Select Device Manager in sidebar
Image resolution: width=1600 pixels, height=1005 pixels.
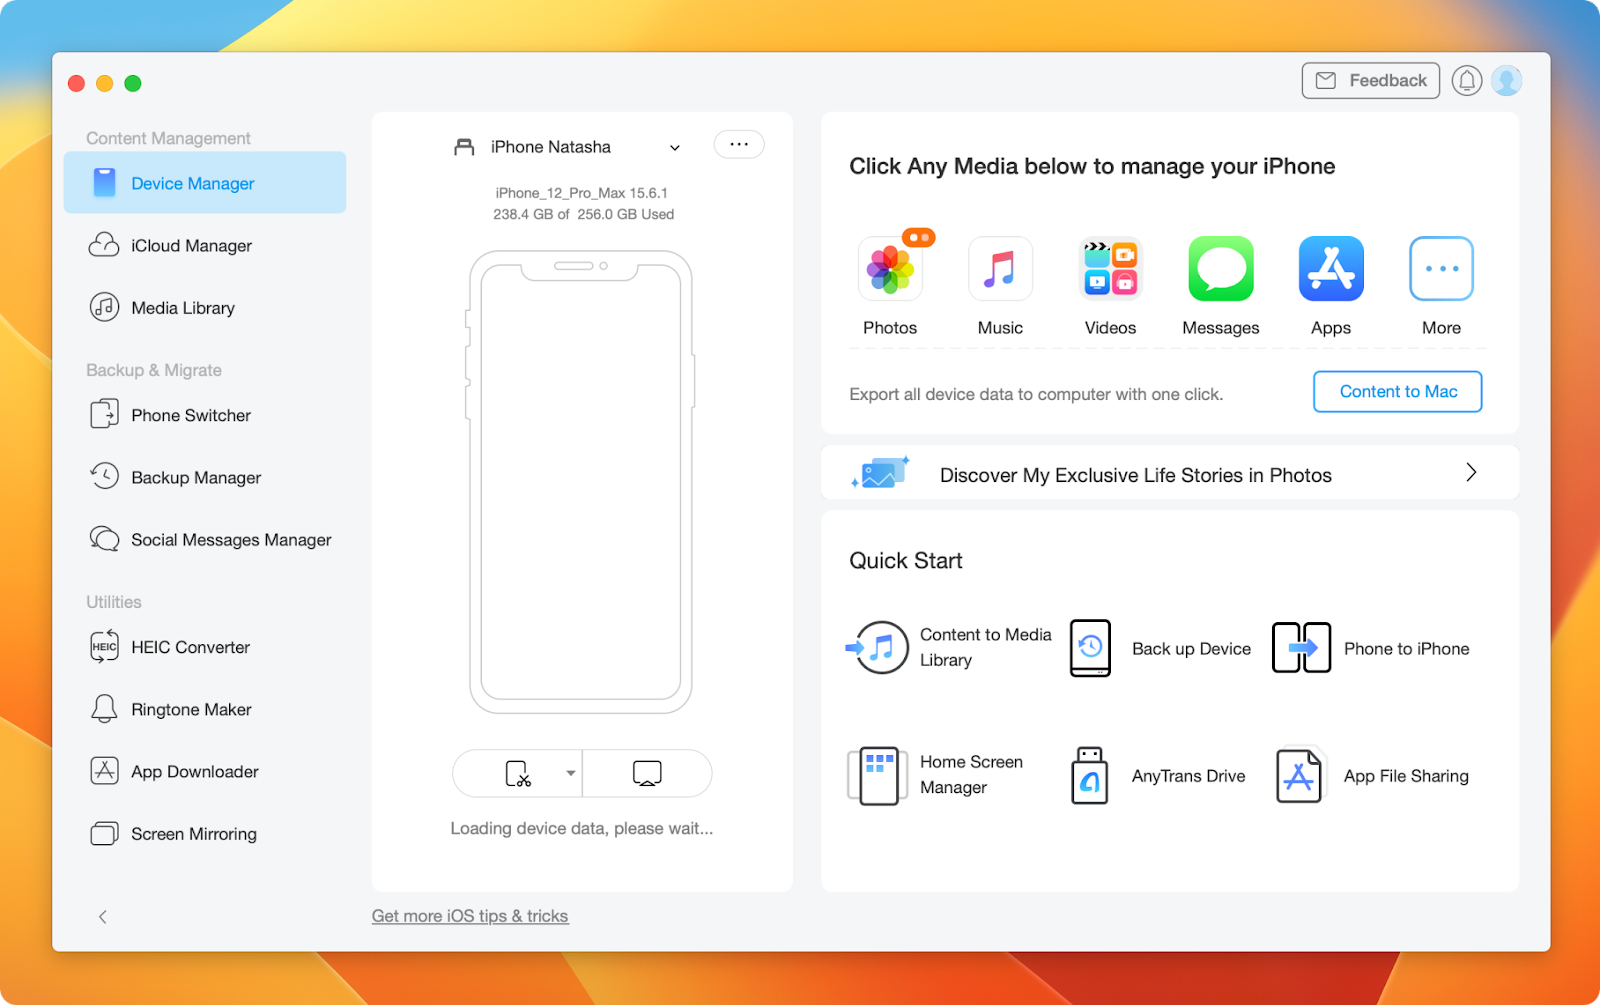(x=205, y=183)
